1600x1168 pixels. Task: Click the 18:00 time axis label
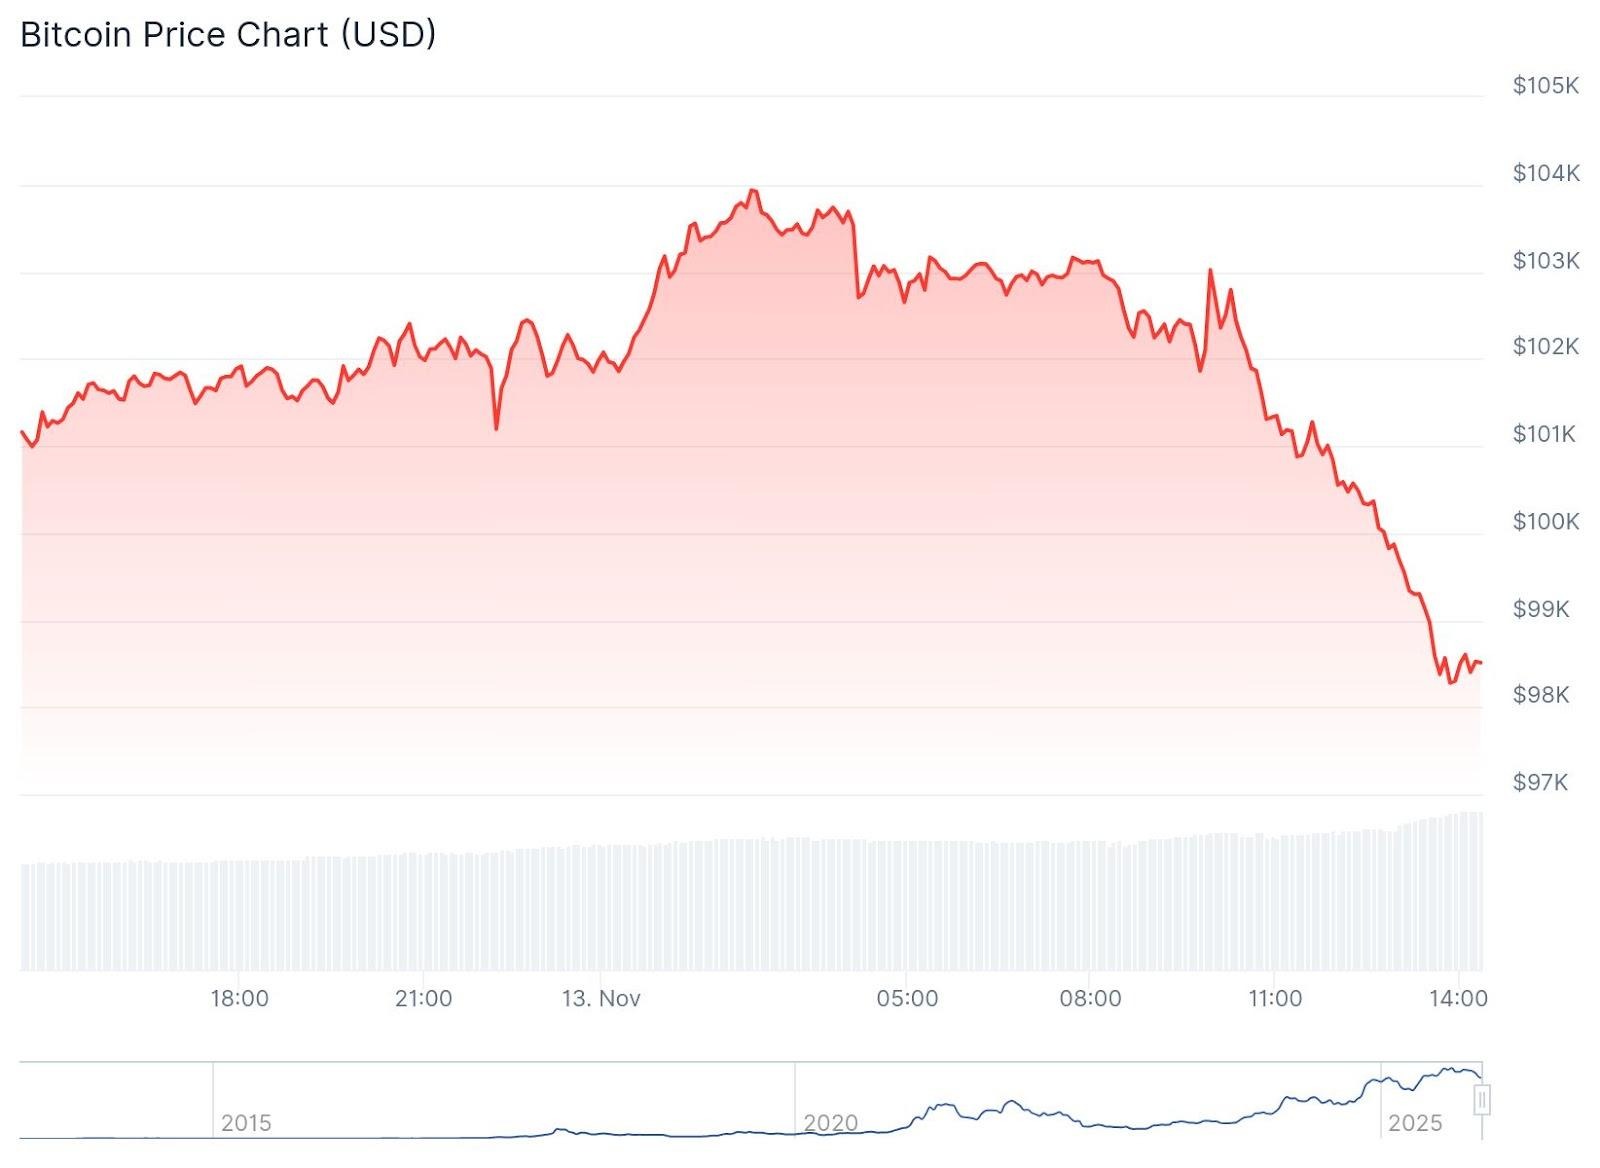pyautogui.click(x=239, y=998)
